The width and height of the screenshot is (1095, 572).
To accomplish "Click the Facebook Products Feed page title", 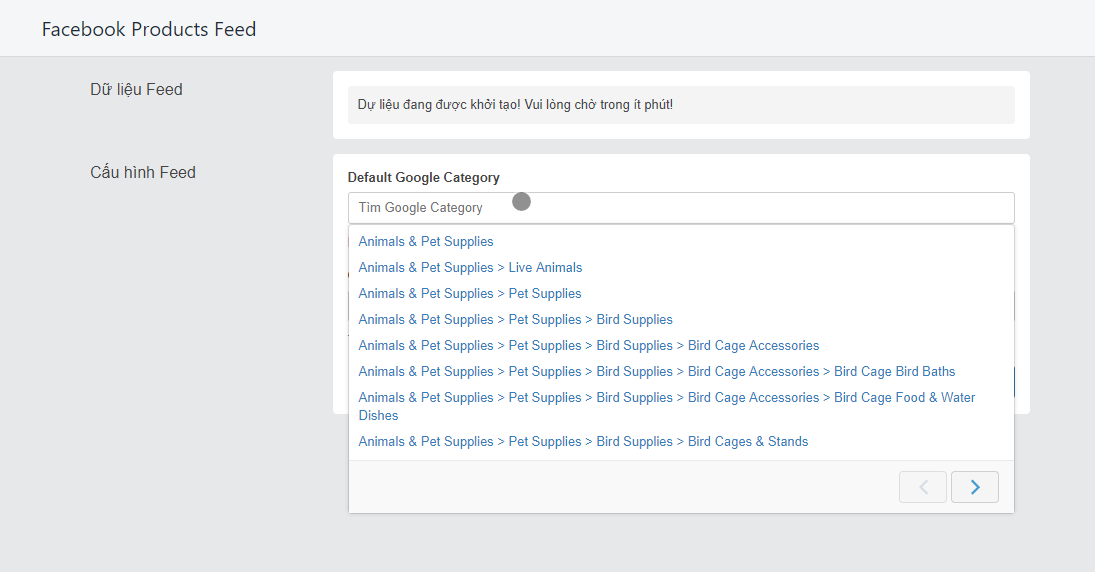I will [x=149, y=29].
